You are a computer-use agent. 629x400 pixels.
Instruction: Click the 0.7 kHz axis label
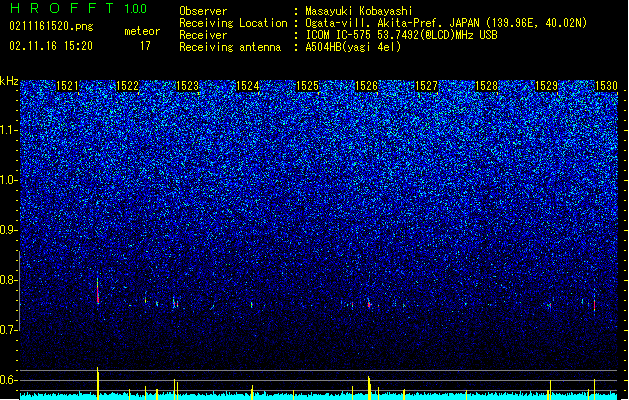[9, 330]
